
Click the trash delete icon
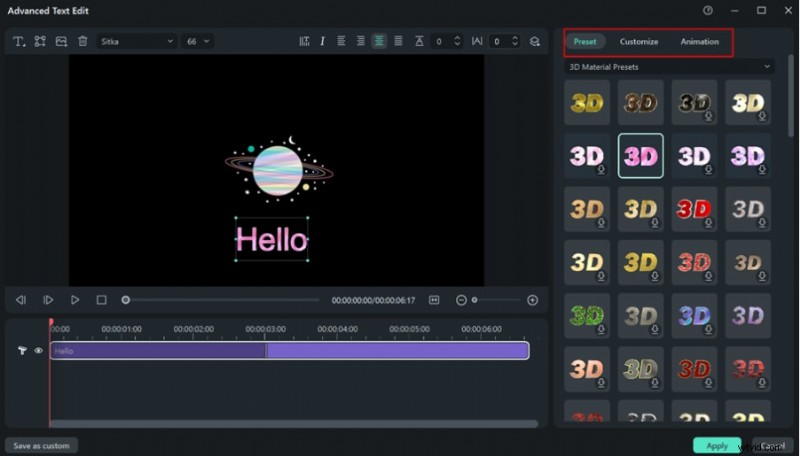pyautogui.click(x=83, y=41)
